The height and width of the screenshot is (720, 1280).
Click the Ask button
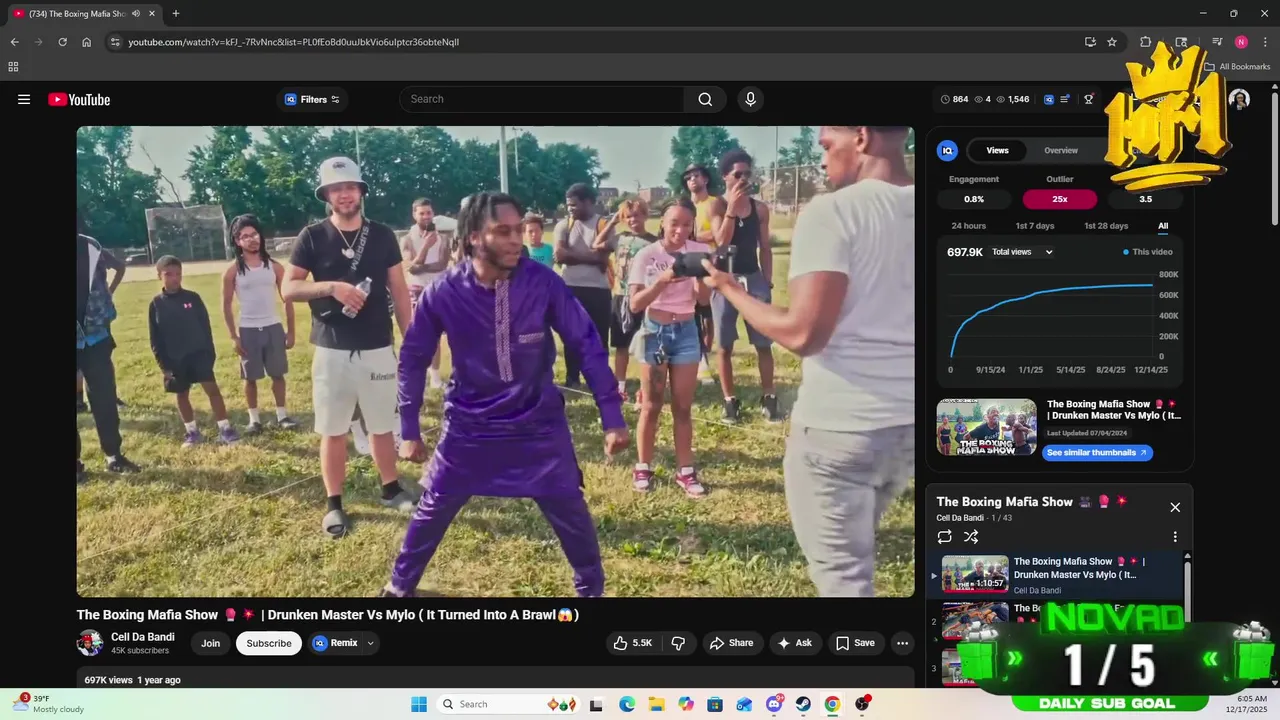(x=795, y=643)
